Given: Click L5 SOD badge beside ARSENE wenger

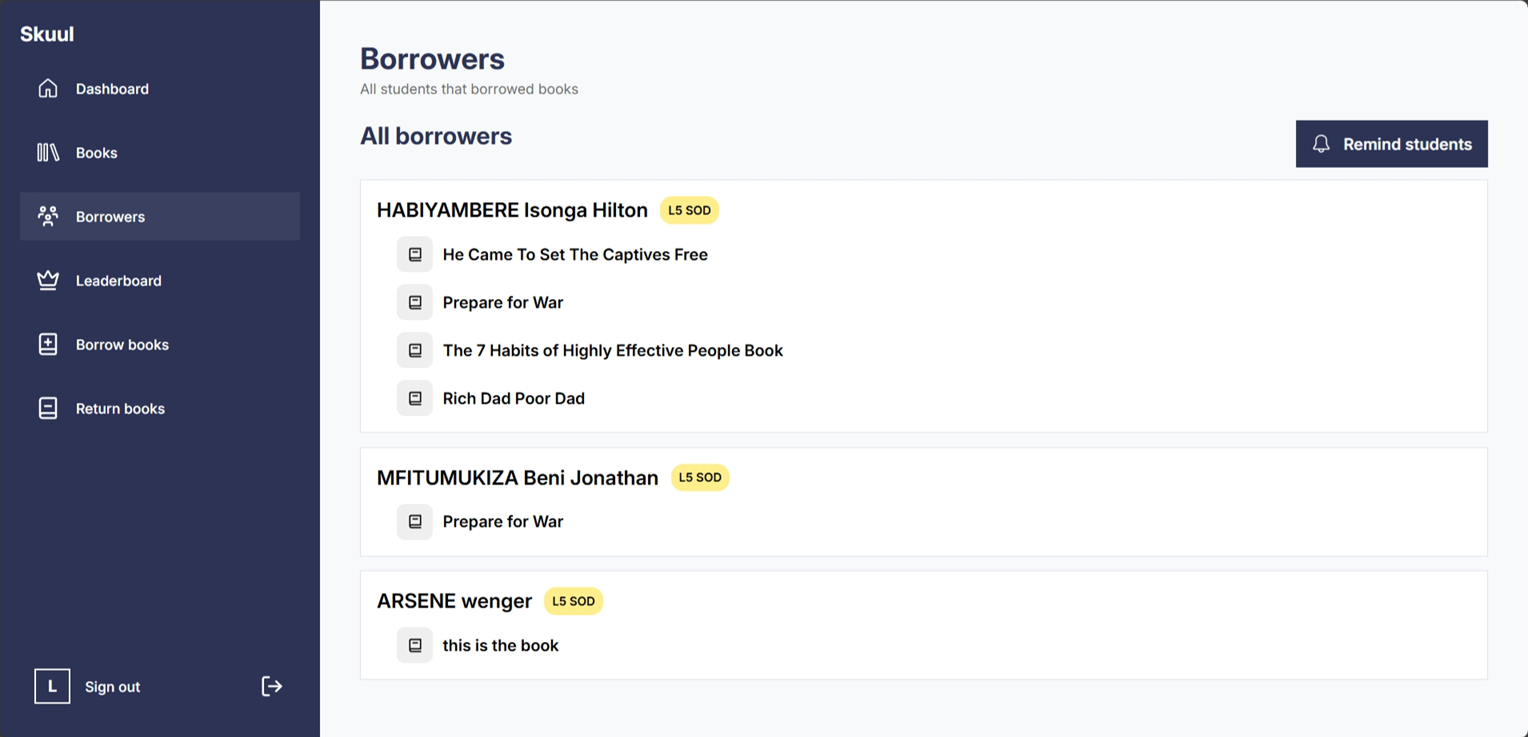Looking at the screenshot, I should click(x=573, y=601).
